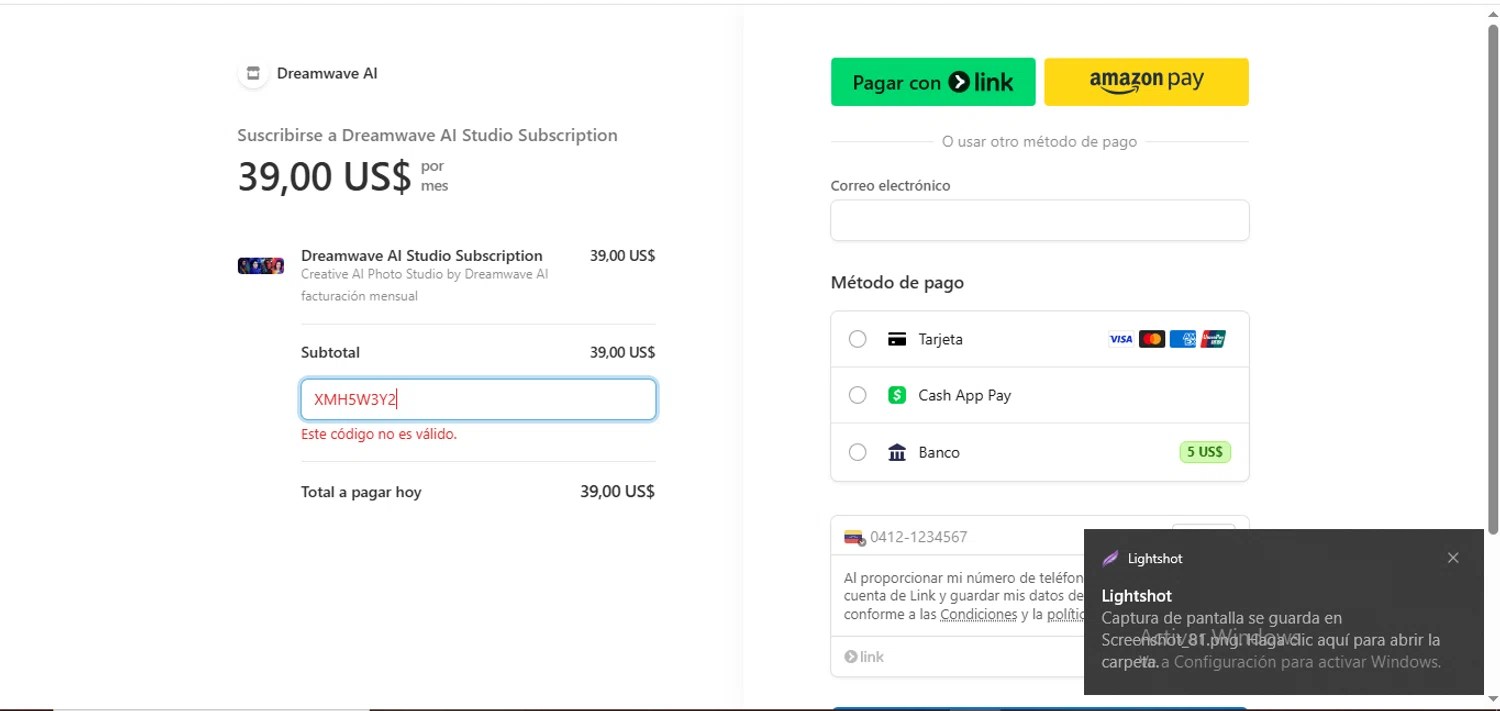Dismiss the Lightshot notification
This screenshot has height=711, width=1500.
coord(1453,558)
